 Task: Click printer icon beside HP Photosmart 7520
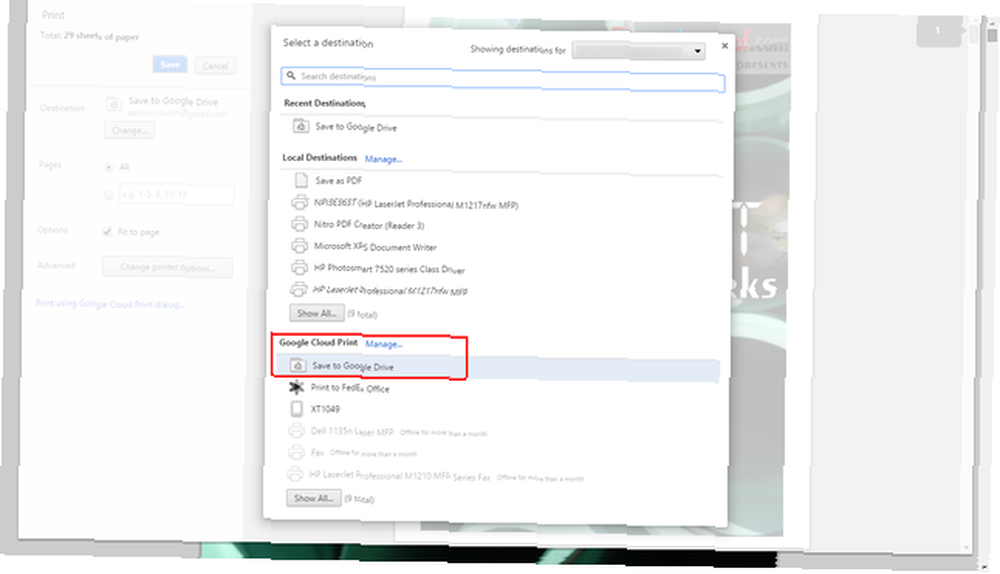[300, 267]
